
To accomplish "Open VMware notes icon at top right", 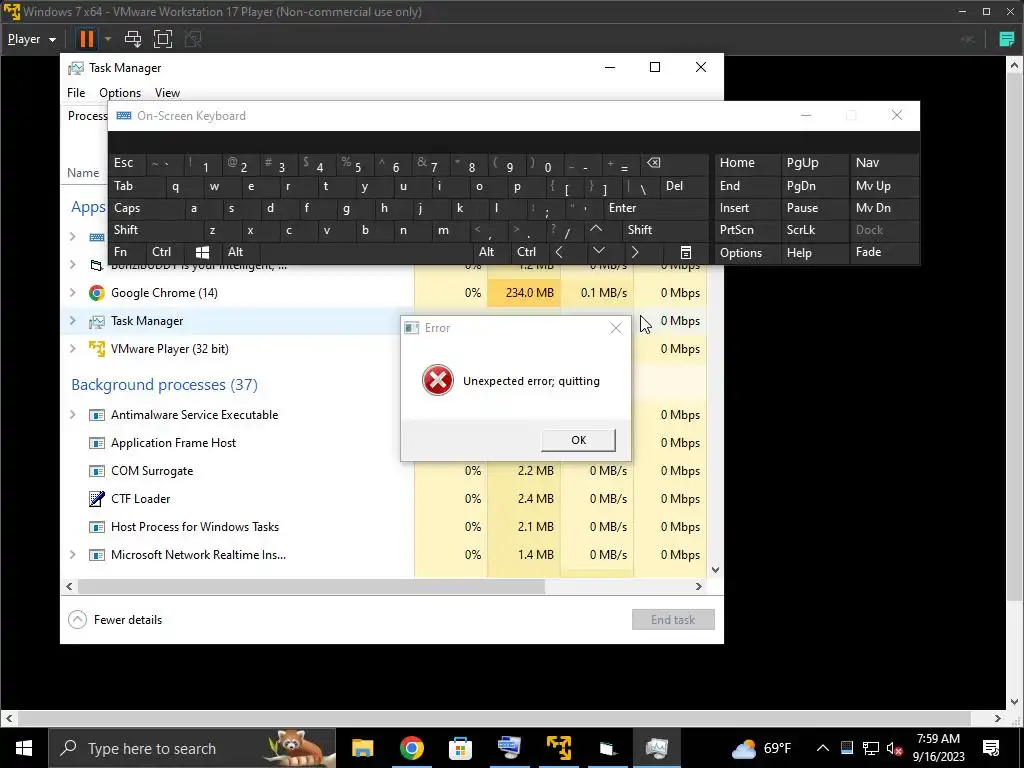I will pos(1006,39).
